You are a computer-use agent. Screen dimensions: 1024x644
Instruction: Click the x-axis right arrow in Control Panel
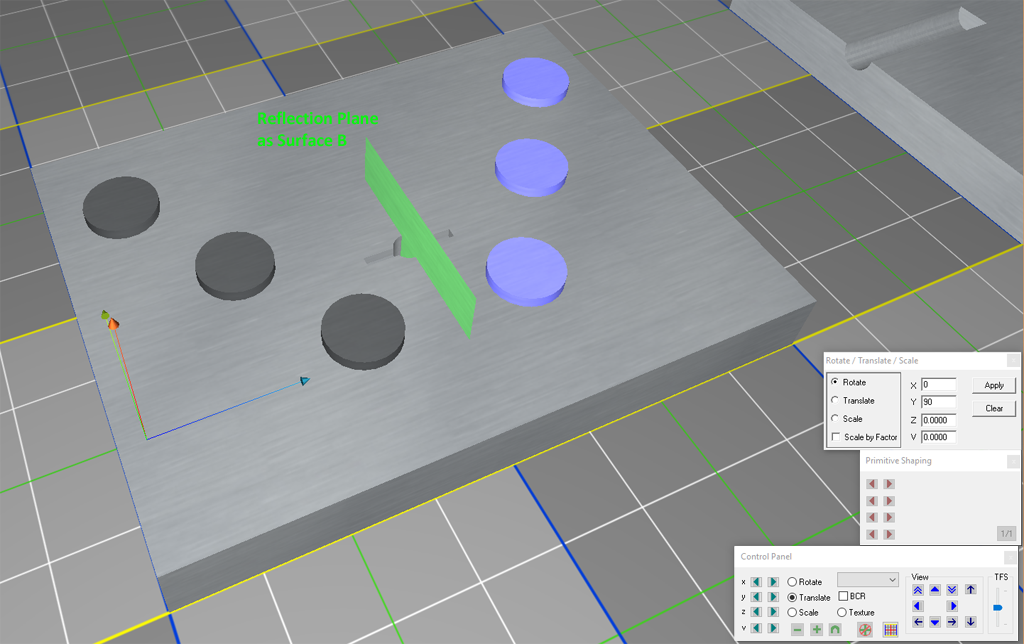pyautogui.click(x=773, y=581)
